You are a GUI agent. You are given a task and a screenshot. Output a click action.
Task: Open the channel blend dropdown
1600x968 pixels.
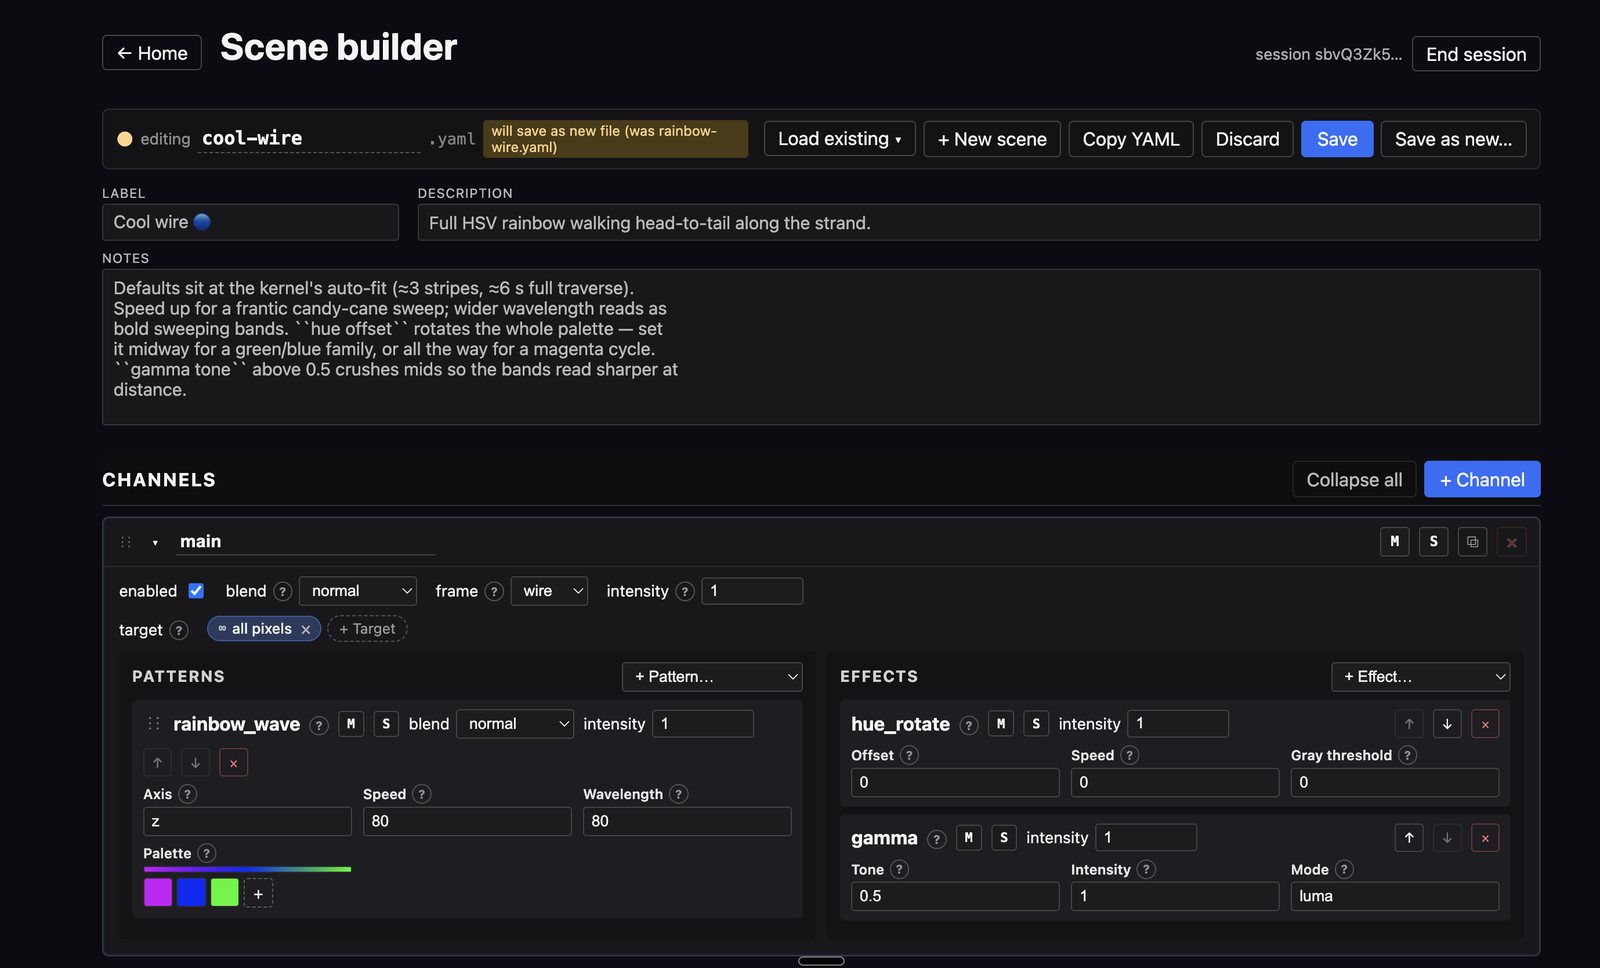click(x=358, y=591)
